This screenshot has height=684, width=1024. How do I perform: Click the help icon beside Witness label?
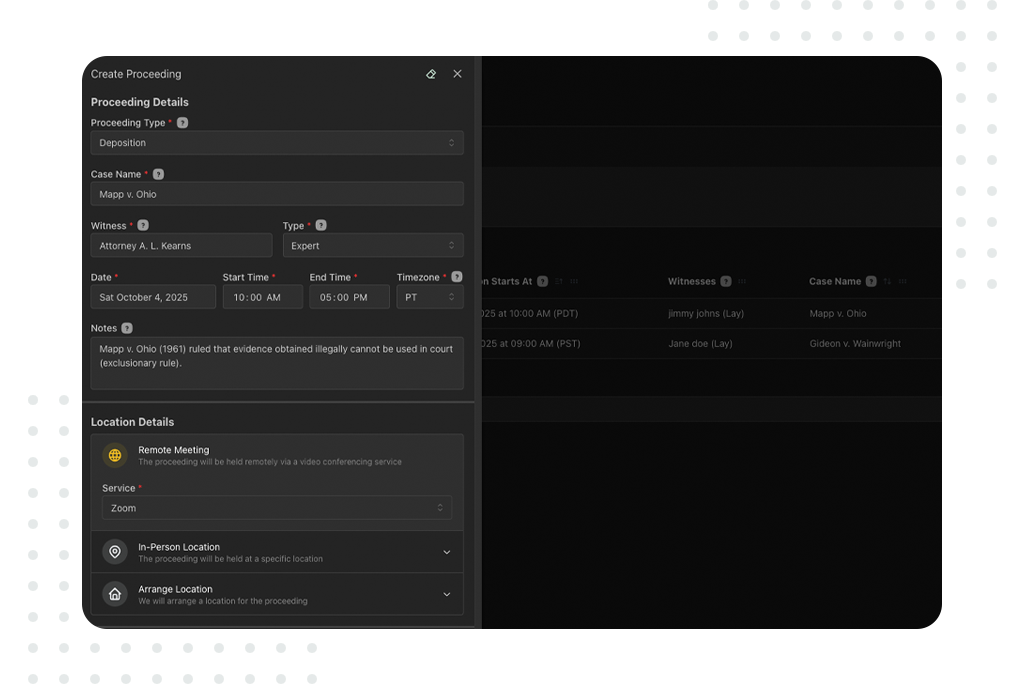[x=143, y=225]
